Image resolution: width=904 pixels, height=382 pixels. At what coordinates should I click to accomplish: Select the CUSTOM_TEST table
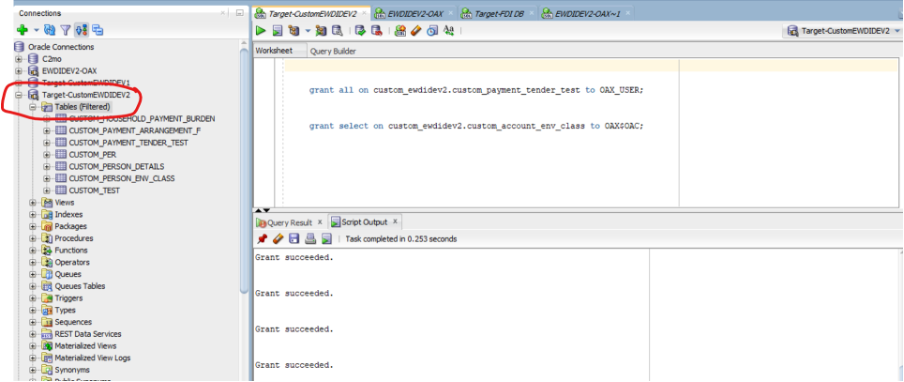pos(94,191)
